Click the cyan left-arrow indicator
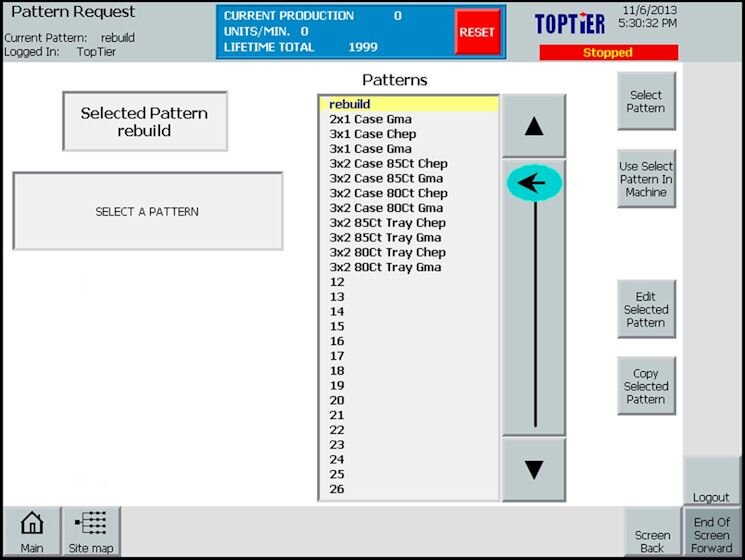 click(x=534, y=183)
